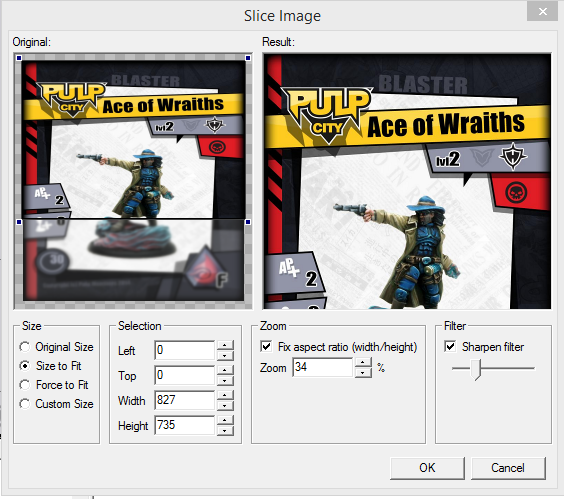Click the top-left selection handle
Viewport: 564px width, 499px height.
click(x=19, y=58)
